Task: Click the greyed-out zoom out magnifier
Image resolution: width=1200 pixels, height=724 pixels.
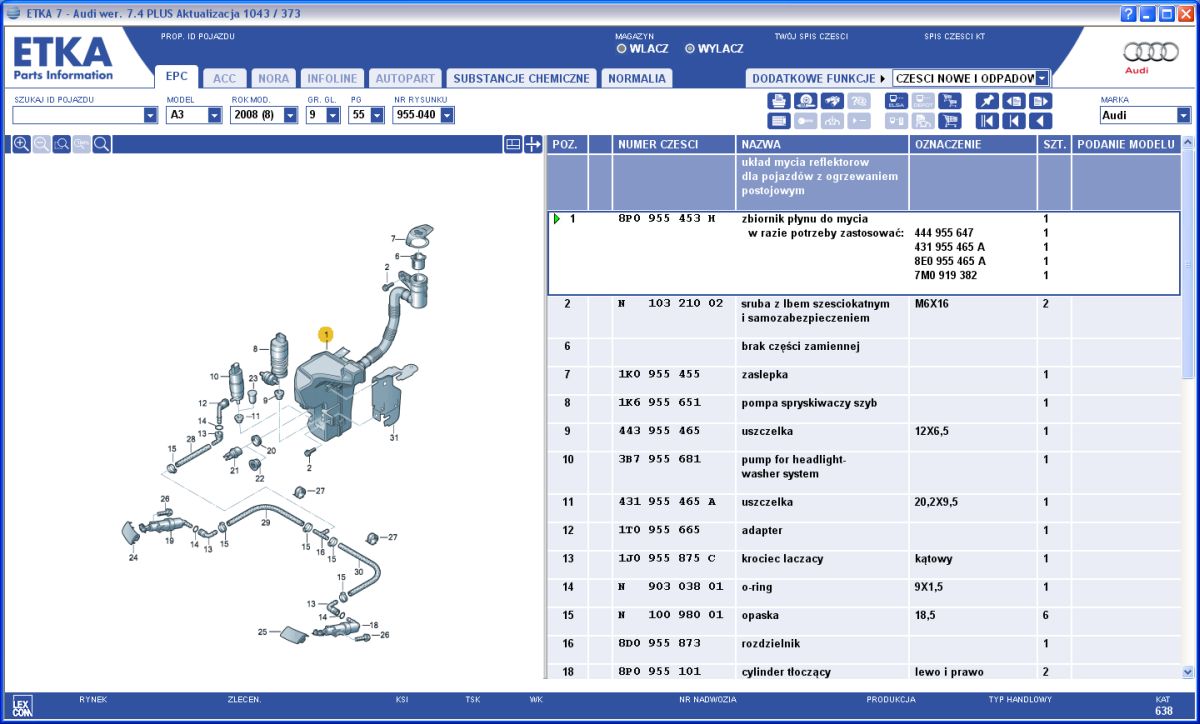Action: coord(41,144)
